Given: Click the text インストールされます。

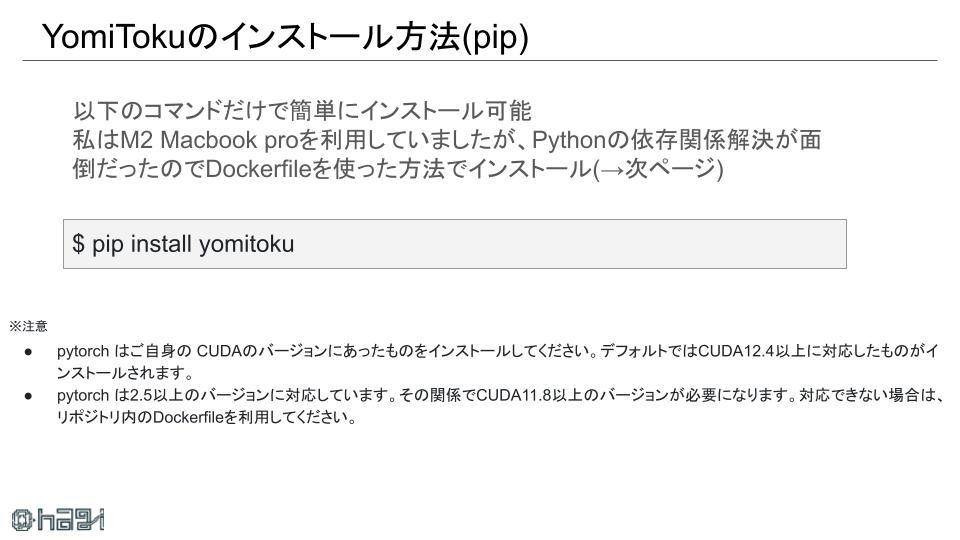Looking at the screenshot, I should coord(126,373).
